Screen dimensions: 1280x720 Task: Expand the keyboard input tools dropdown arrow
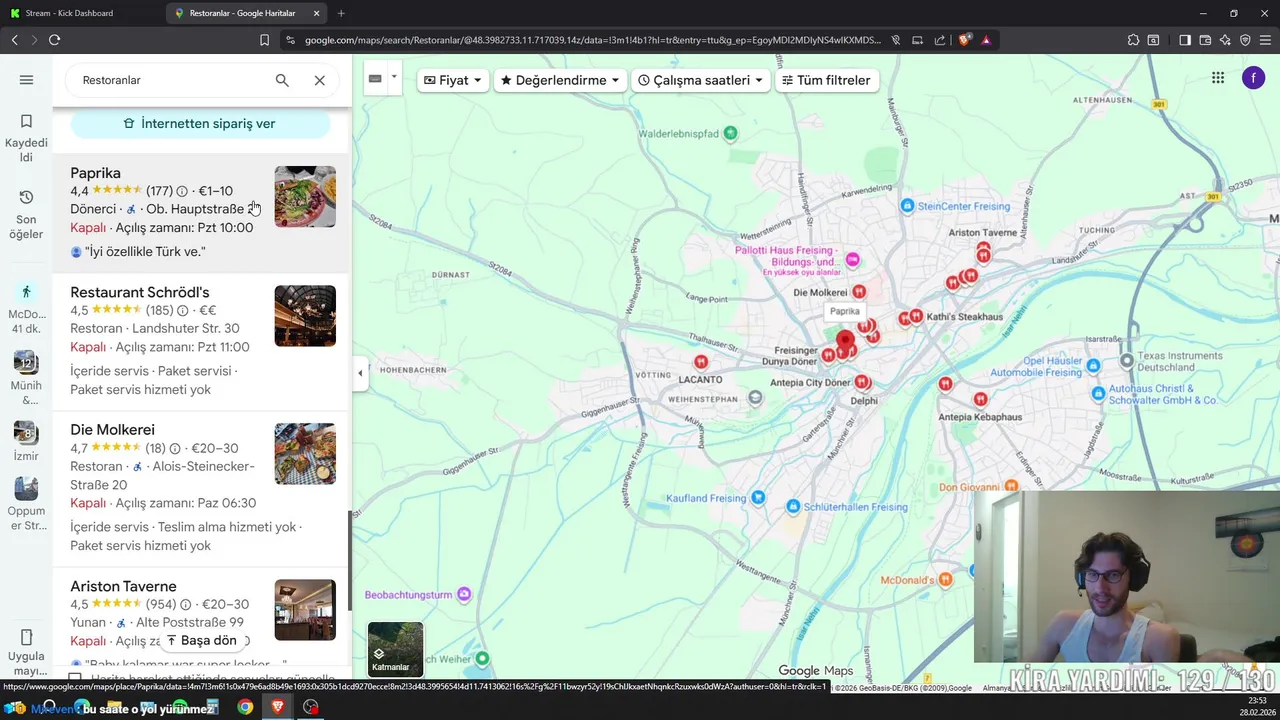click(394, 78)
